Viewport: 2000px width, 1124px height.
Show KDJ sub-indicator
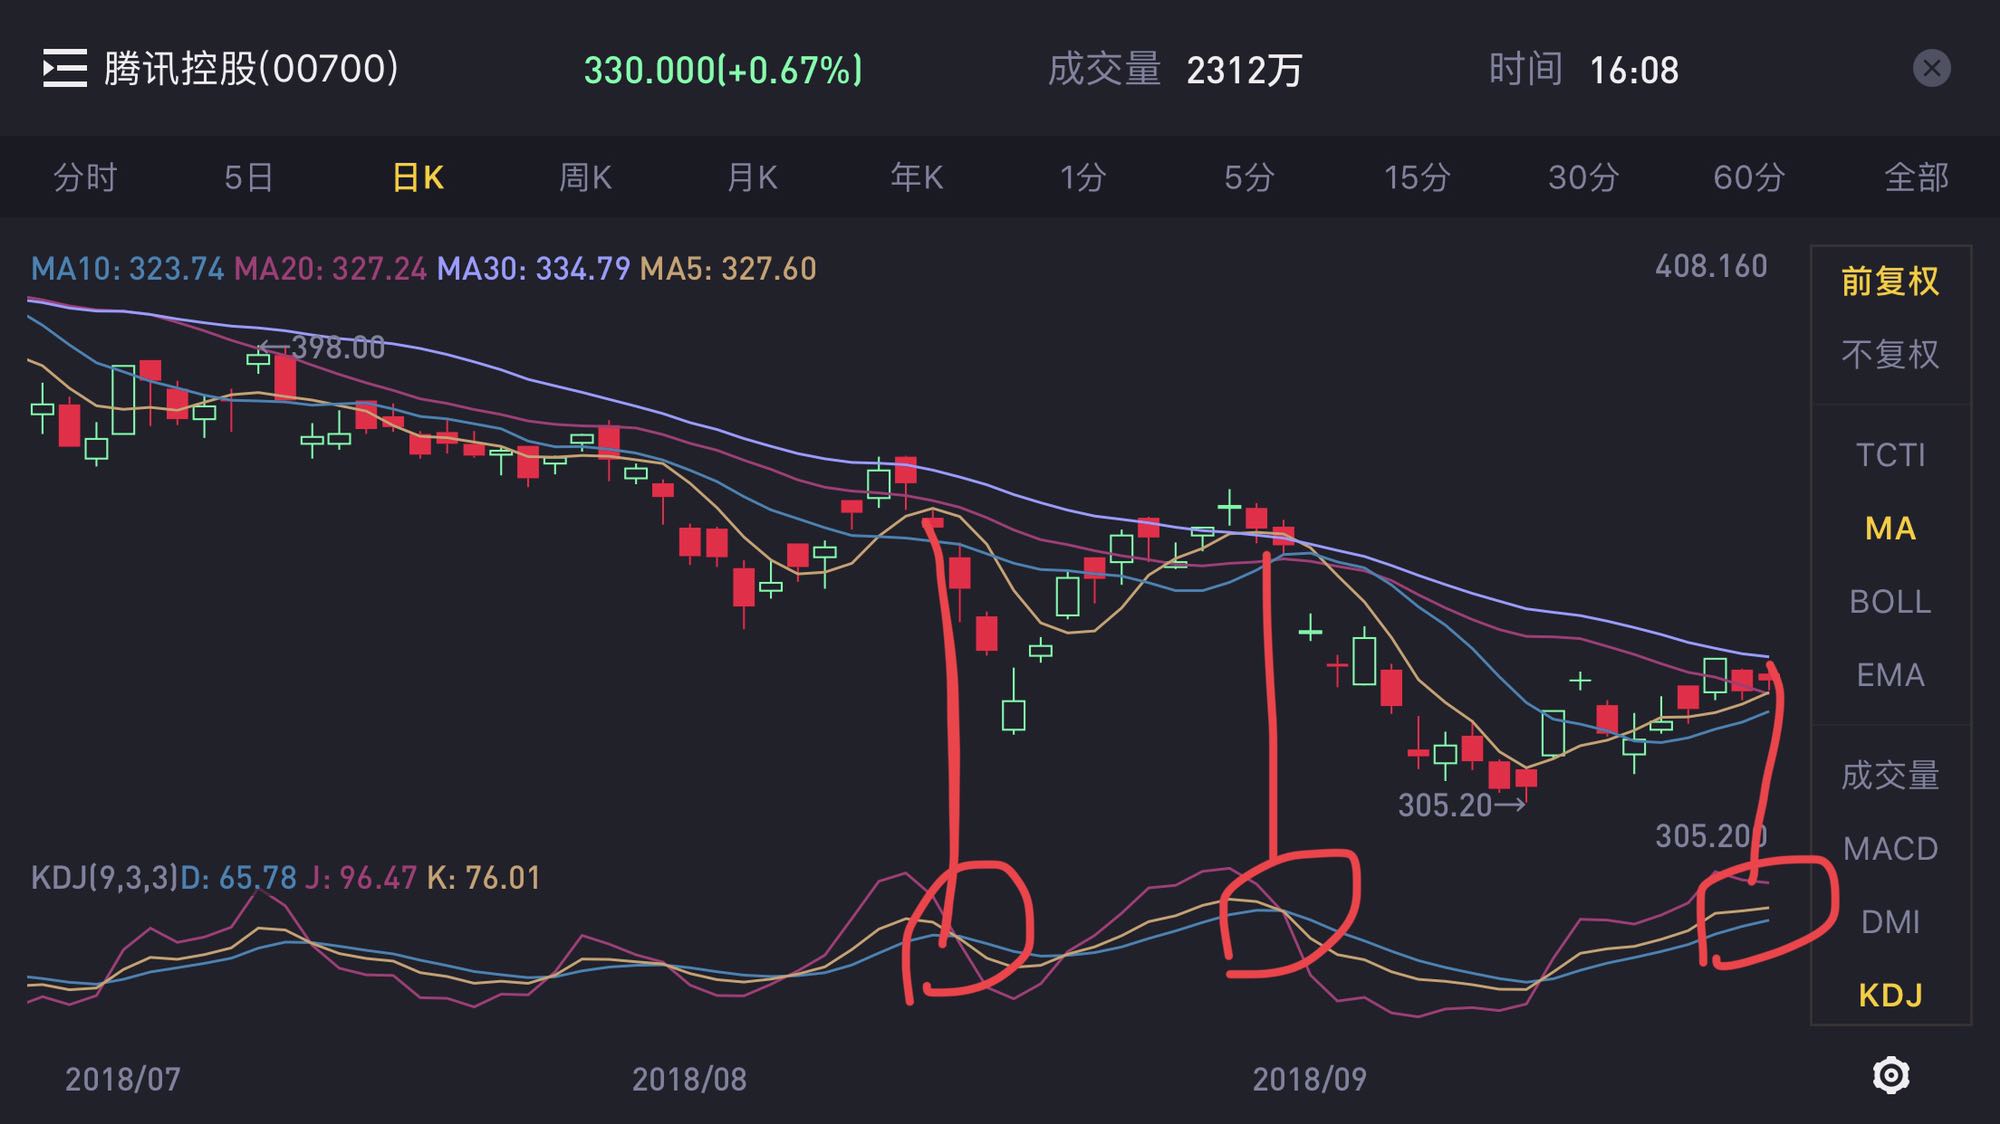(x=1890, y=995)
